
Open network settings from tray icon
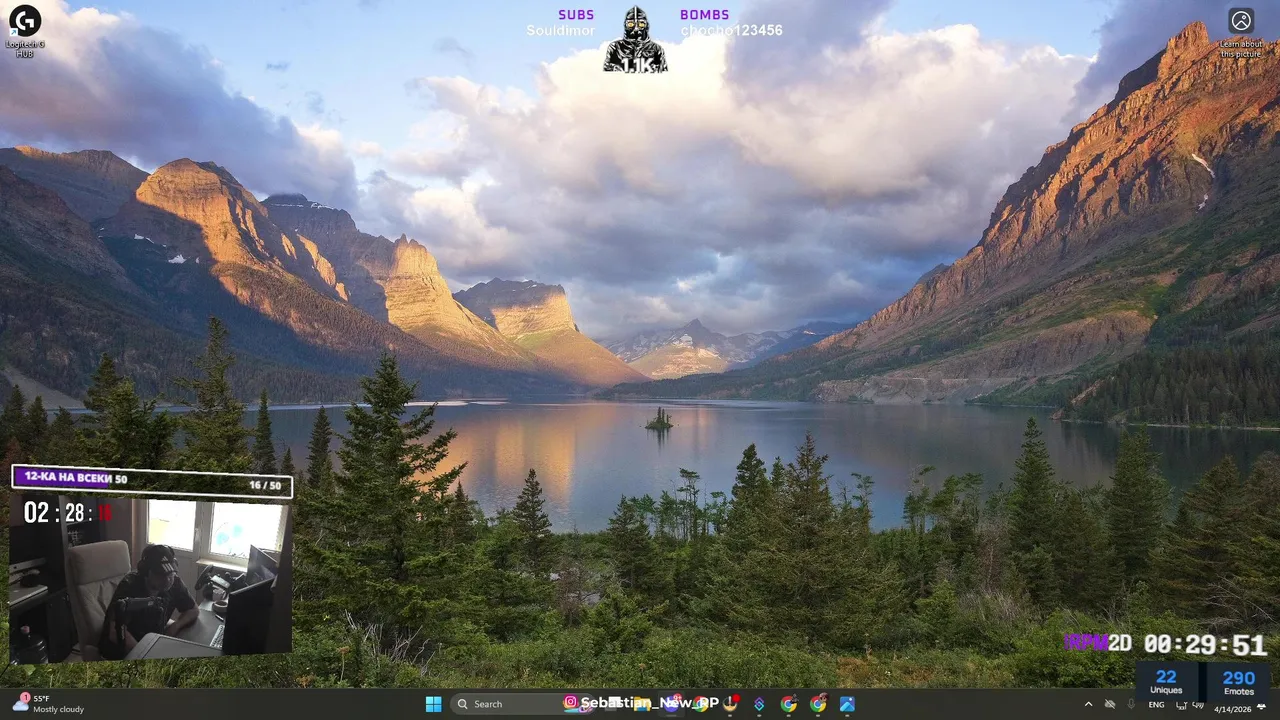tap(1181, 705)
